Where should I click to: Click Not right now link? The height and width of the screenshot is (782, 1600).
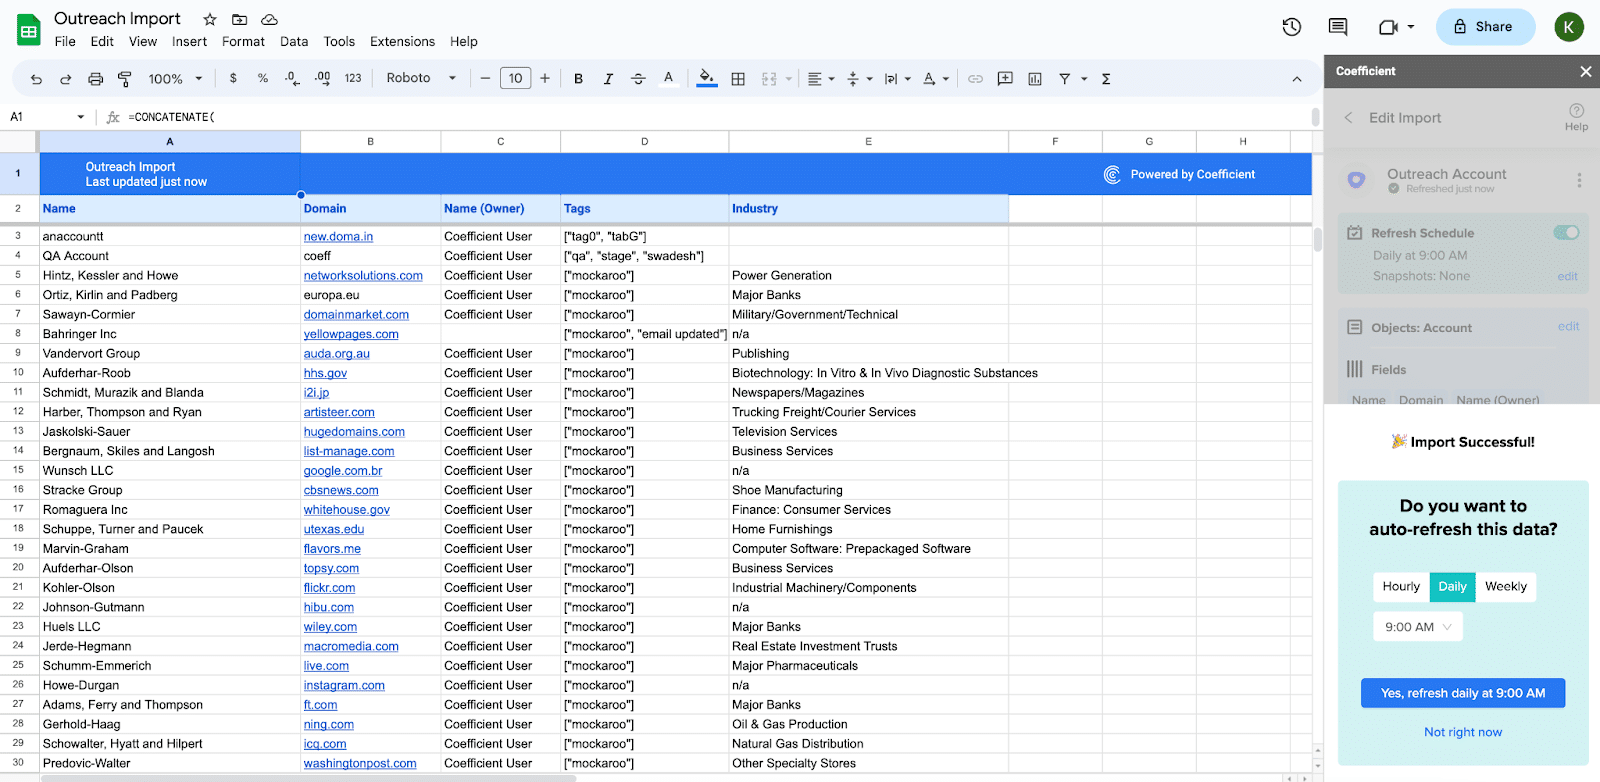[1463, 732]
